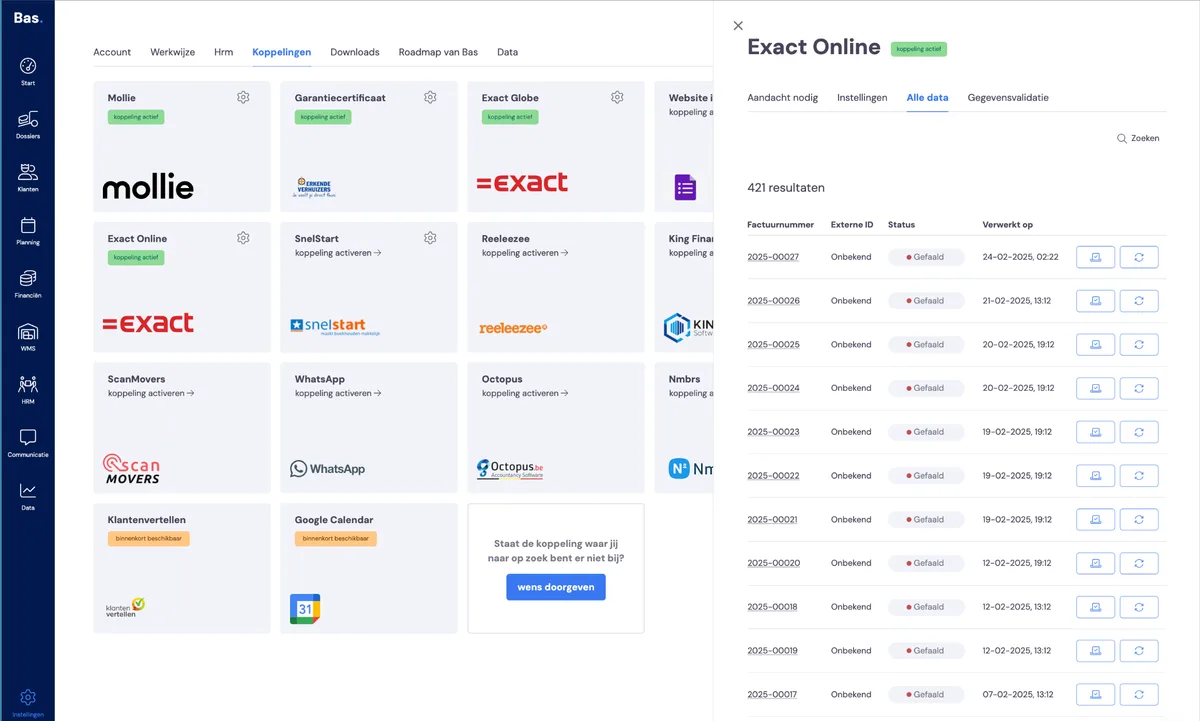This screenshot has width=1200, height=721.
Task: Close the Exact Online side panel
Action: (738, 25)
